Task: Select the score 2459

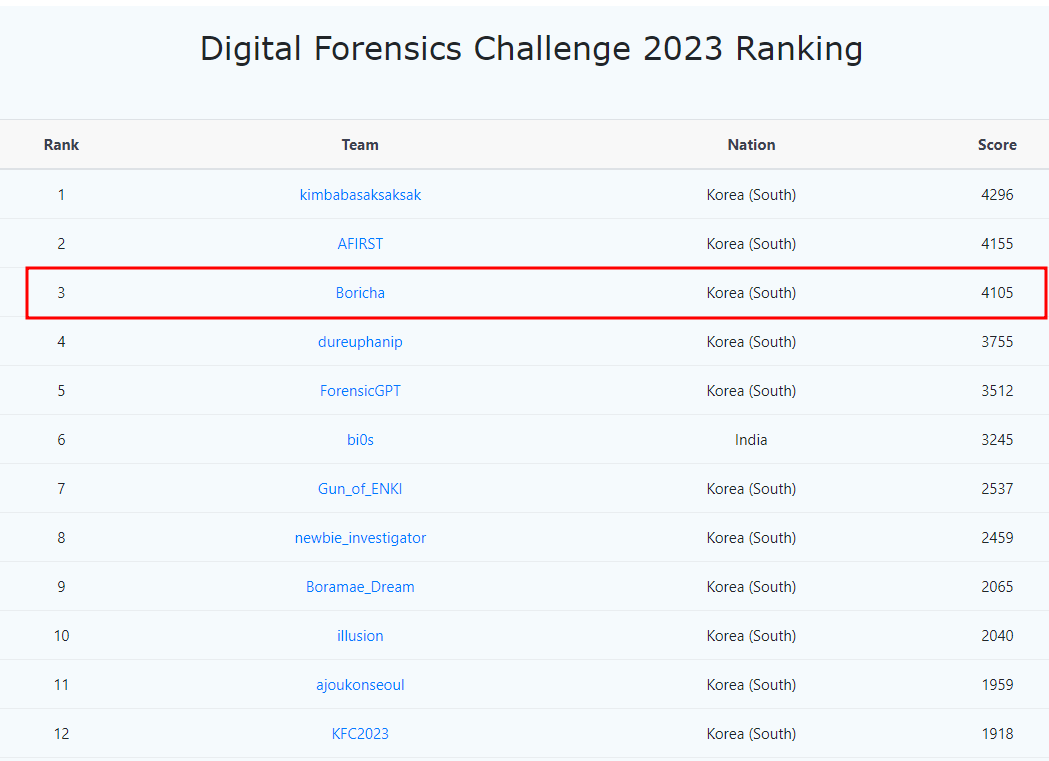Action: coord(997,538)
